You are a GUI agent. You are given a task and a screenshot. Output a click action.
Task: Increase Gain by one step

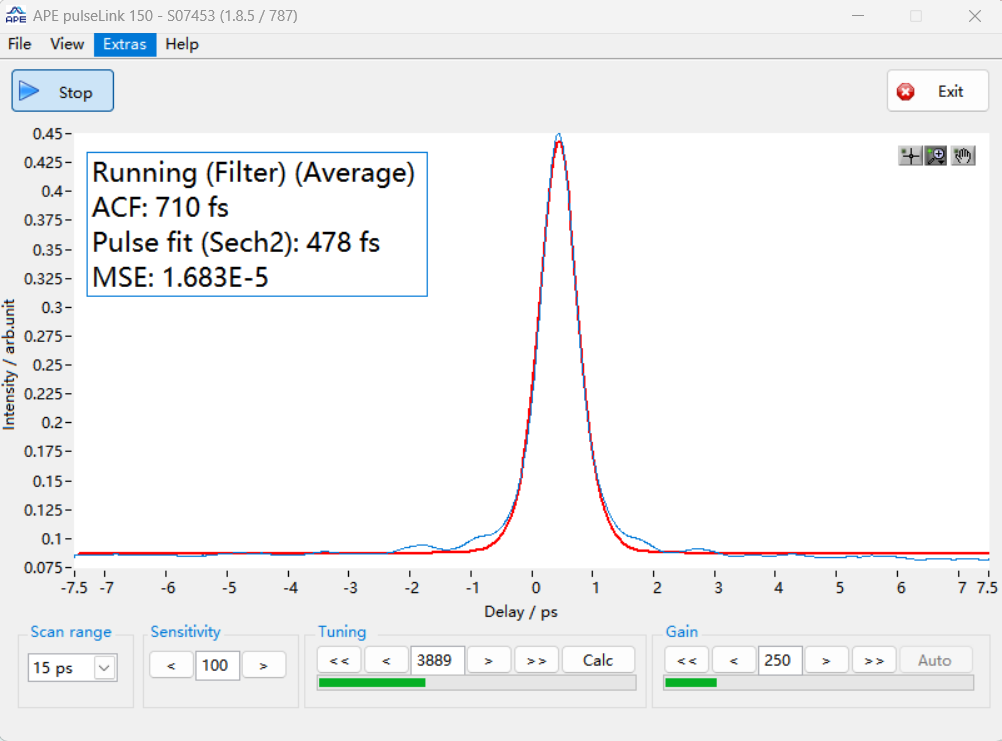[827, 660]
